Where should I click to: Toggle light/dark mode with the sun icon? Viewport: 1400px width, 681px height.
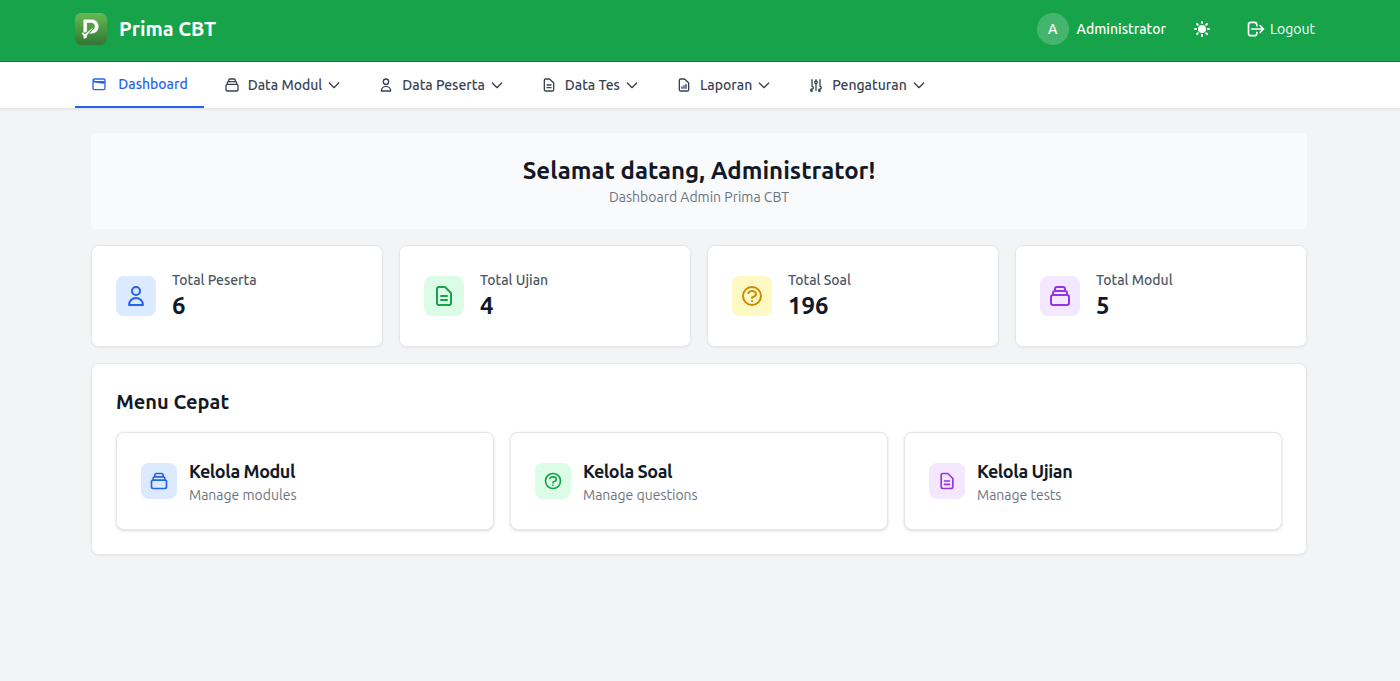(x=1201, y=29)
